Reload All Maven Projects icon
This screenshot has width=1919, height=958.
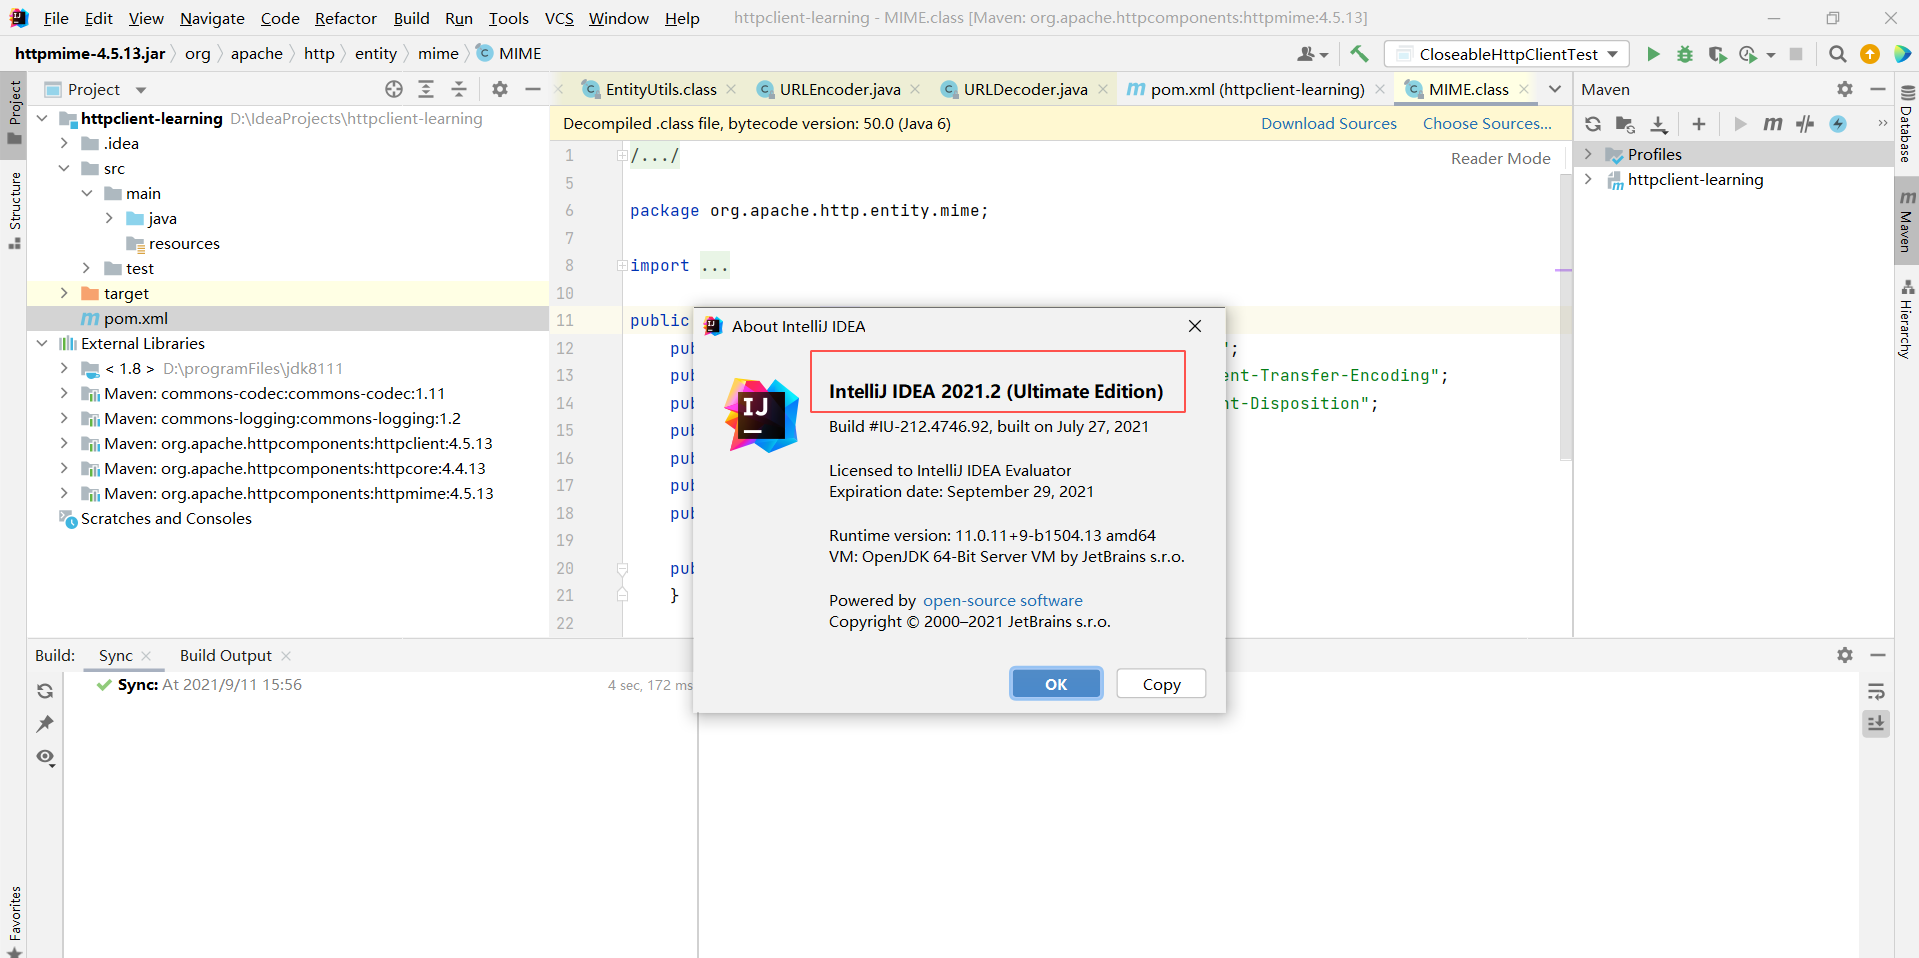[x=1593, y=124]
